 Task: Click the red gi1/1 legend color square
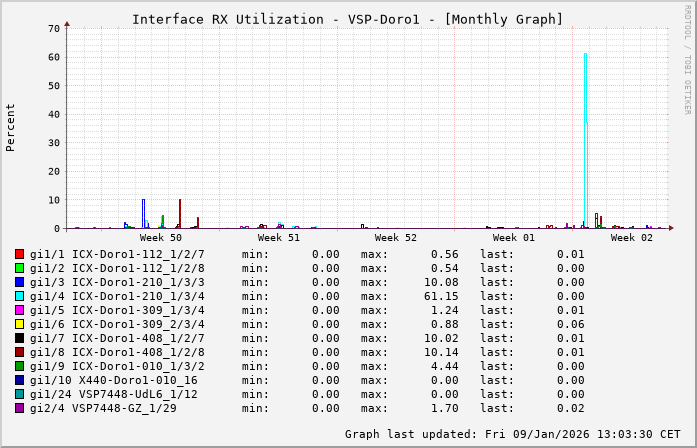[x=20, y=254]
